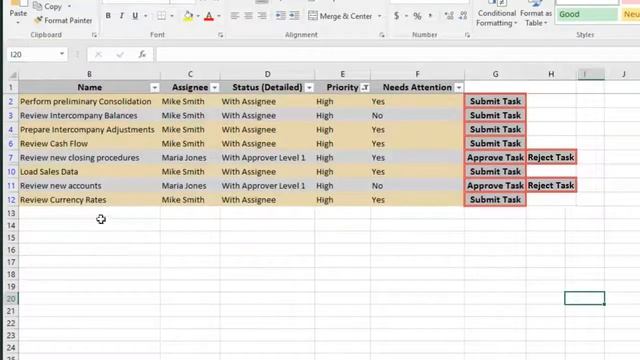
Task: Select row 13 header
Action: point(11,213)
